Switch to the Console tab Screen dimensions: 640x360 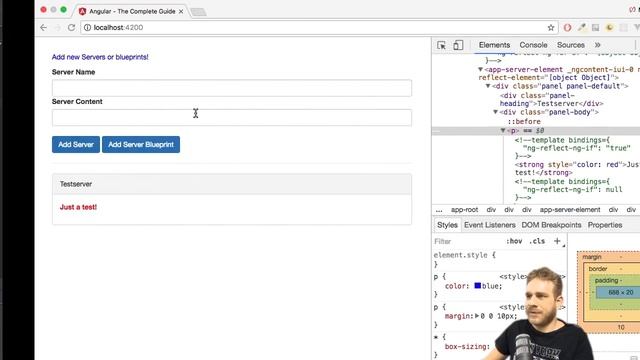click(x=533, y=45)
